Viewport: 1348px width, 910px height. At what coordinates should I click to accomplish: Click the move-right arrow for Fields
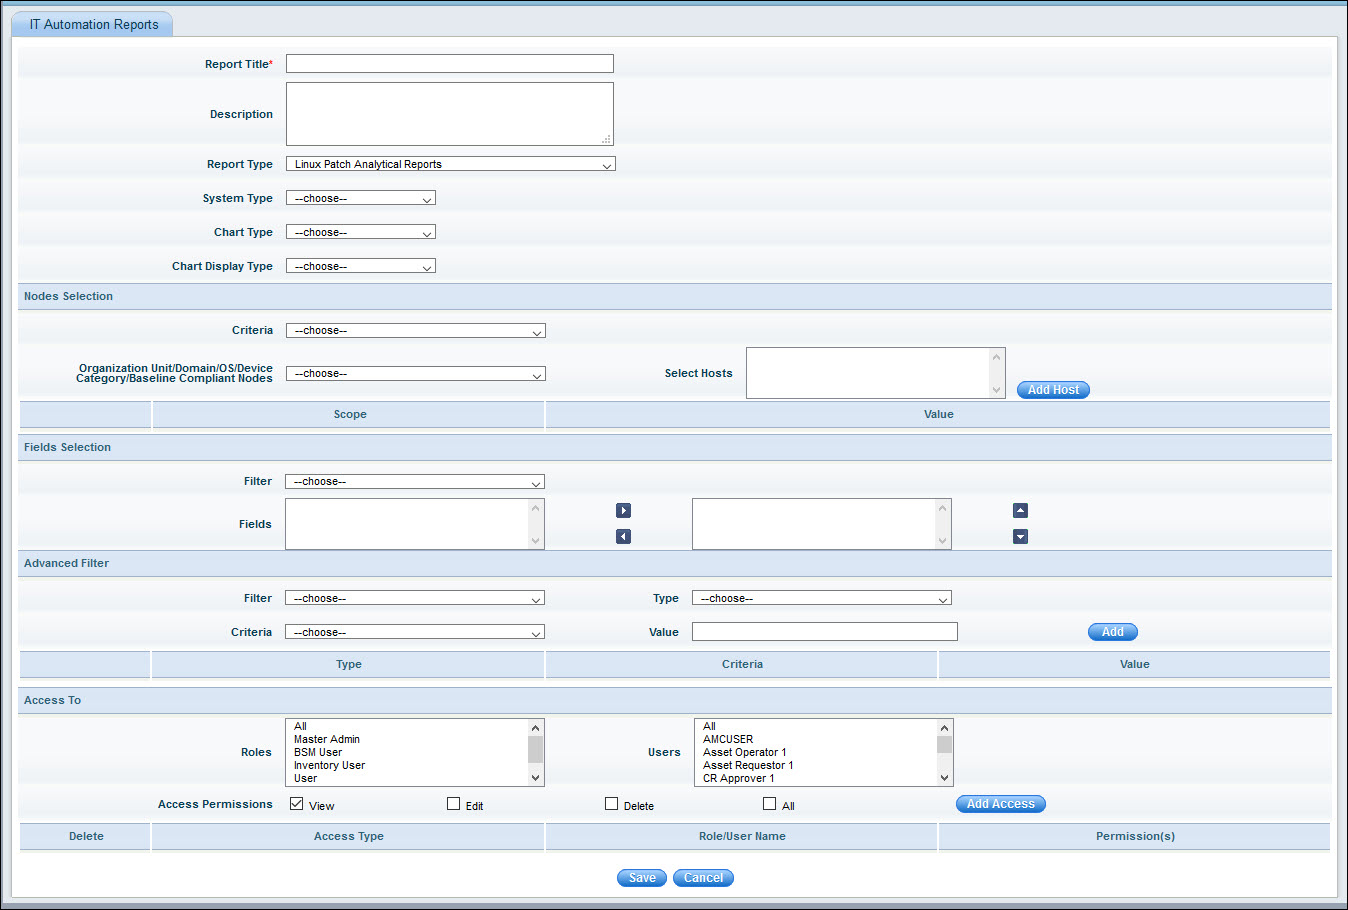point(623,511)
